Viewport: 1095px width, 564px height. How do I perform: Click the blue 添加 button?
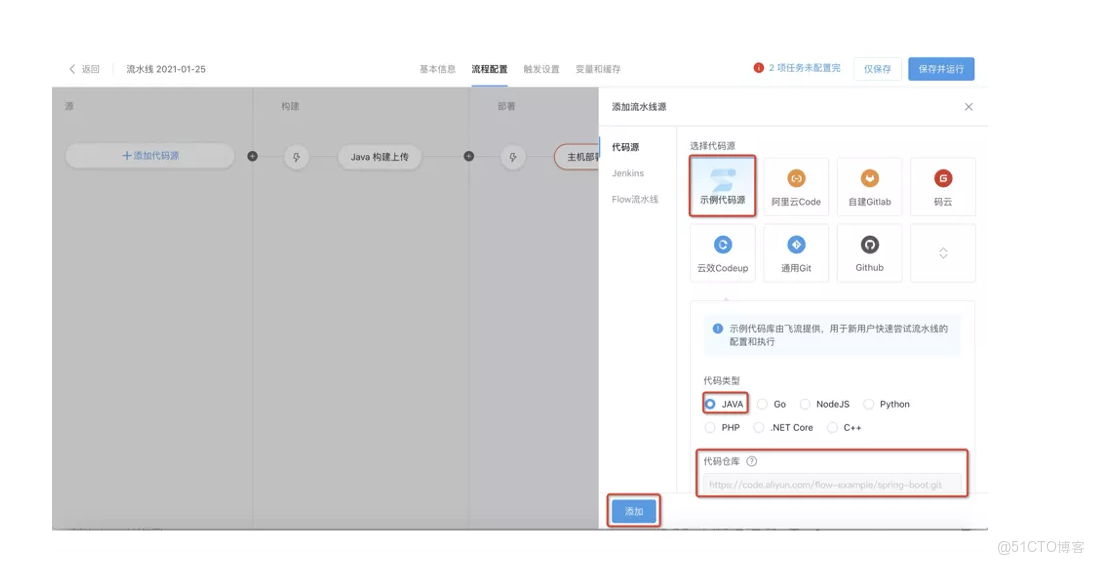point(634,511)
